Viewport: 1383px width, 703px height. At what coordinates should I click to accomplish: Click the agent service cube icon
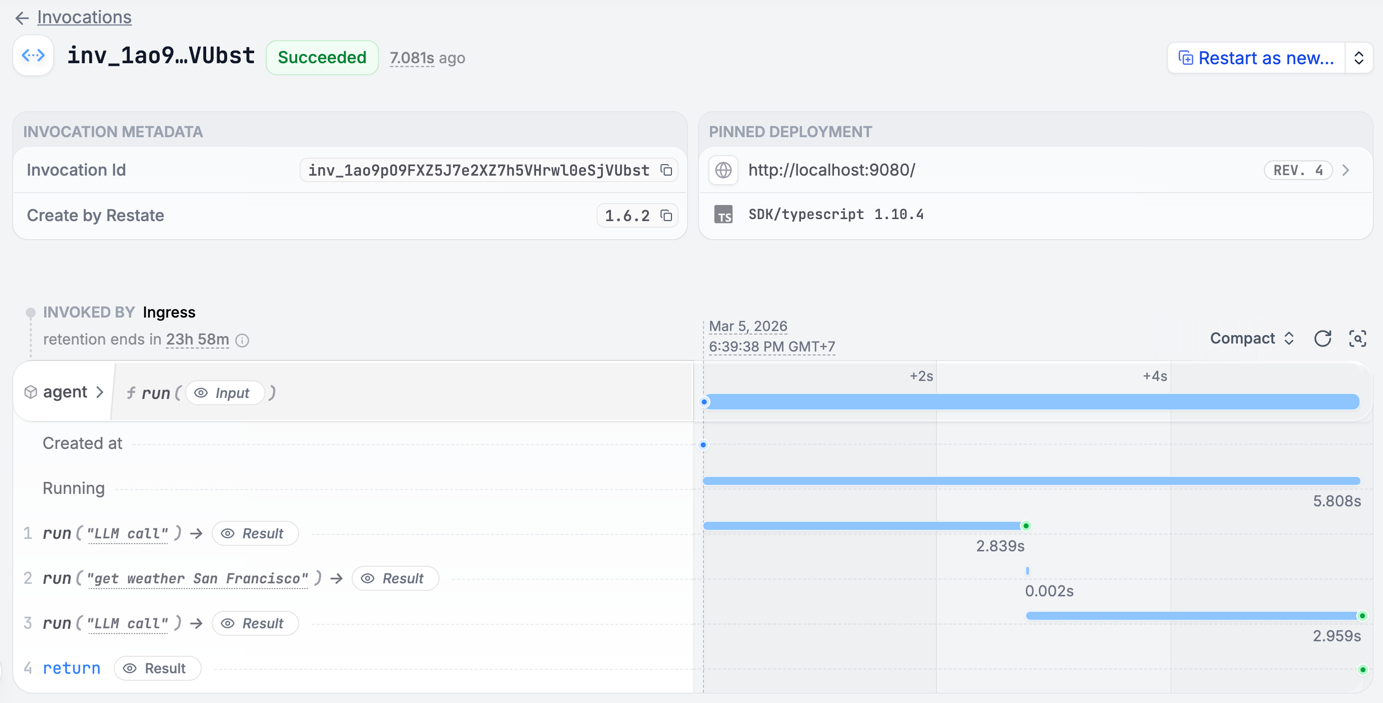tap(31, 393)
